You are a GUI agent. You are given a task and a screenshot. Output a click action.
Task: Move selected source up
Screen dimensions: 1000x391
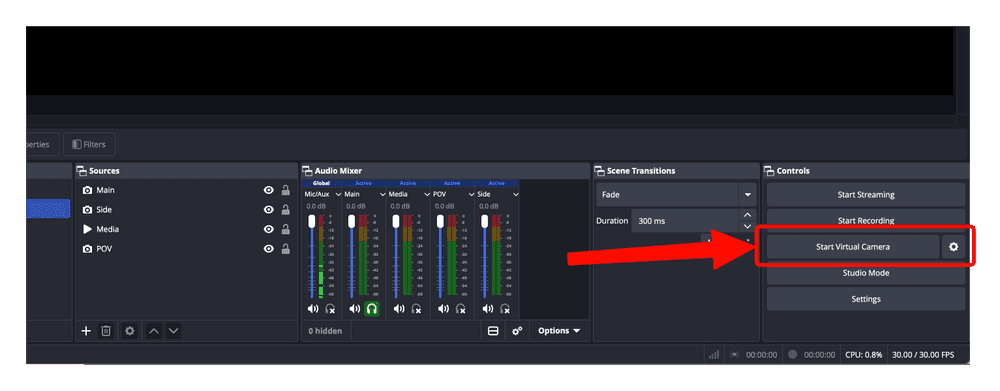(154, 331)
